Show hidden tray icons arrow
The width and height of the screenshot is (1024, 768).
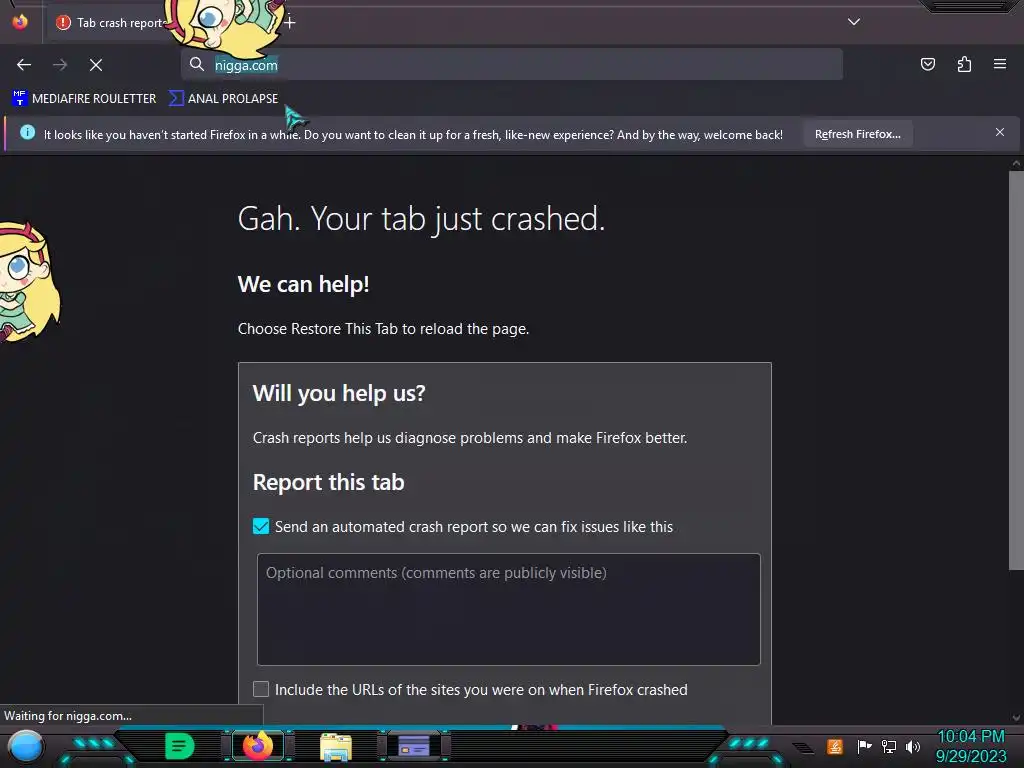click(x=804, y=748)
